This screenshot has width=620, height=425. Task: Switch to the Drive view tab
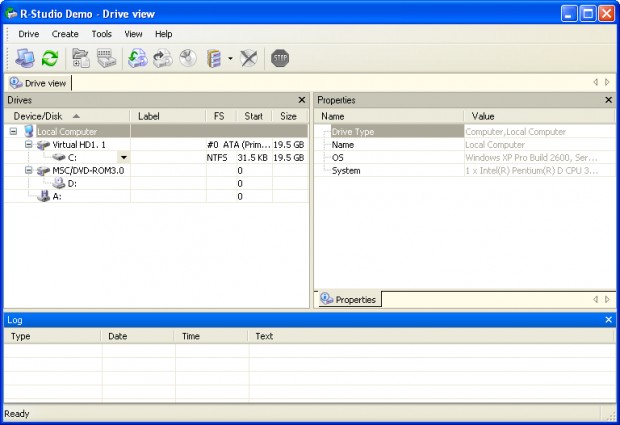click(38, 83)
